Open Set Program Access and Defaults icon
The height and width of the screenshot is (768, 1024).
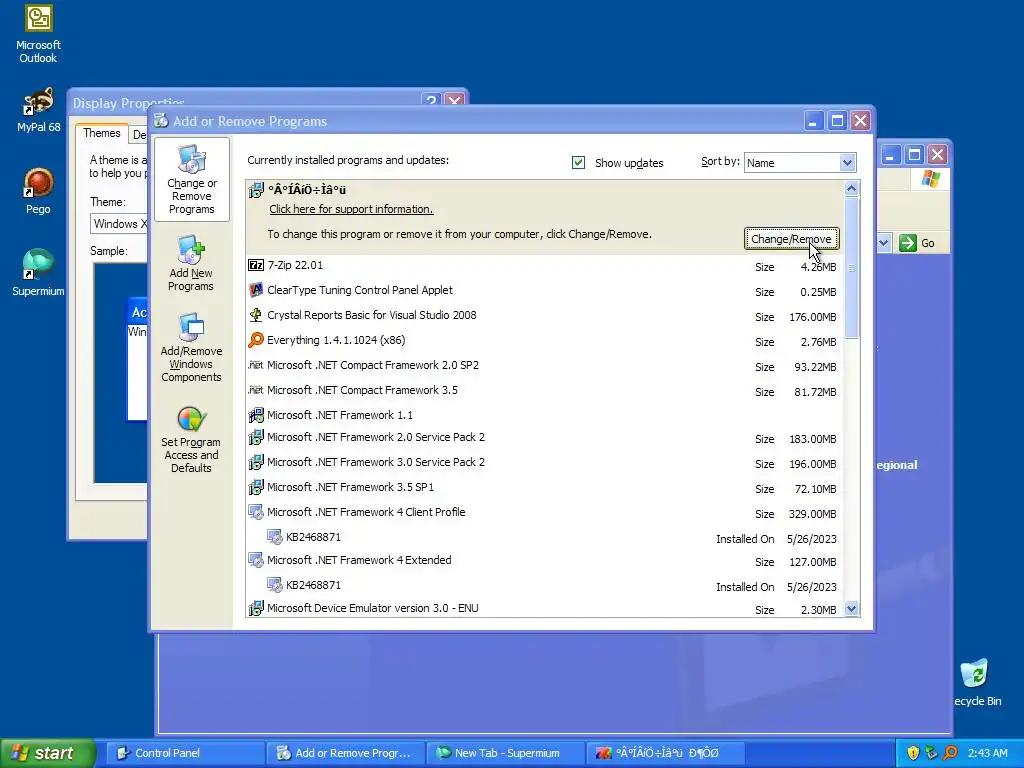[x=191, y=419]
